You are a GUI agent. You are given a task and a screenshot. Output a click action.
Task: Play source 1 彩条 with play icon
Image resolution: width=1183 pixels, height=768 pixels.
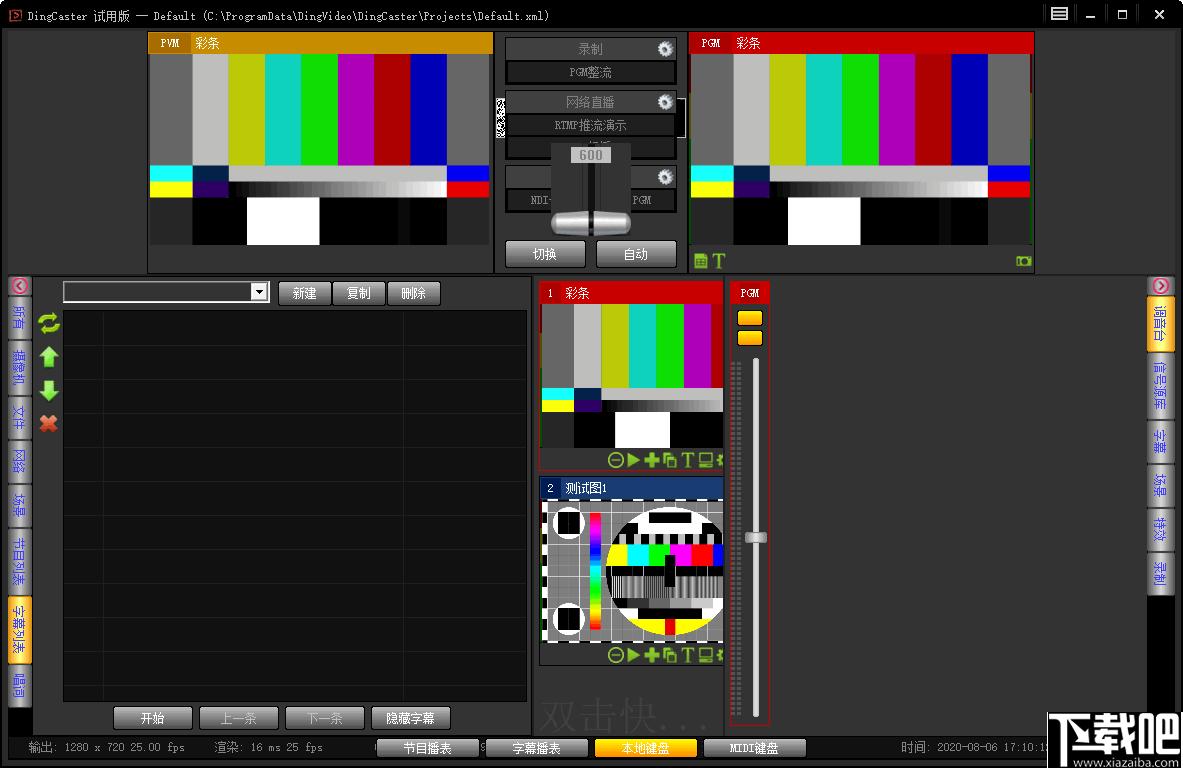click(634, 459)
